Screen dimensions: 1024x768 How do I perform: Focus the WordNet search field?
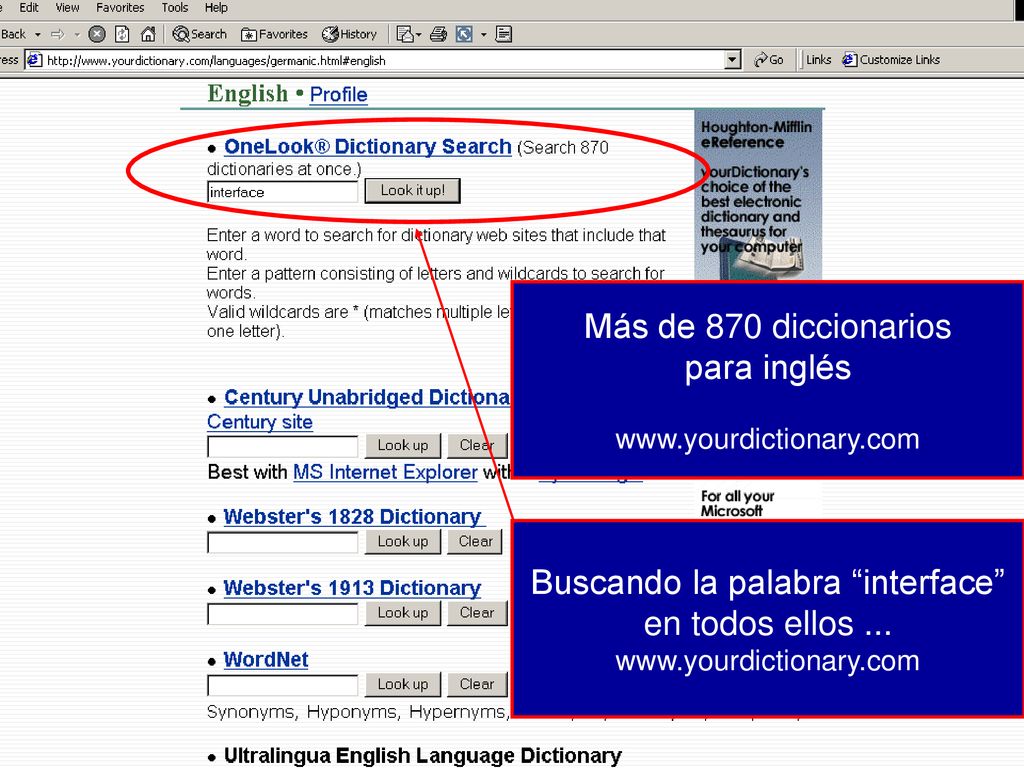click(282, 686)
